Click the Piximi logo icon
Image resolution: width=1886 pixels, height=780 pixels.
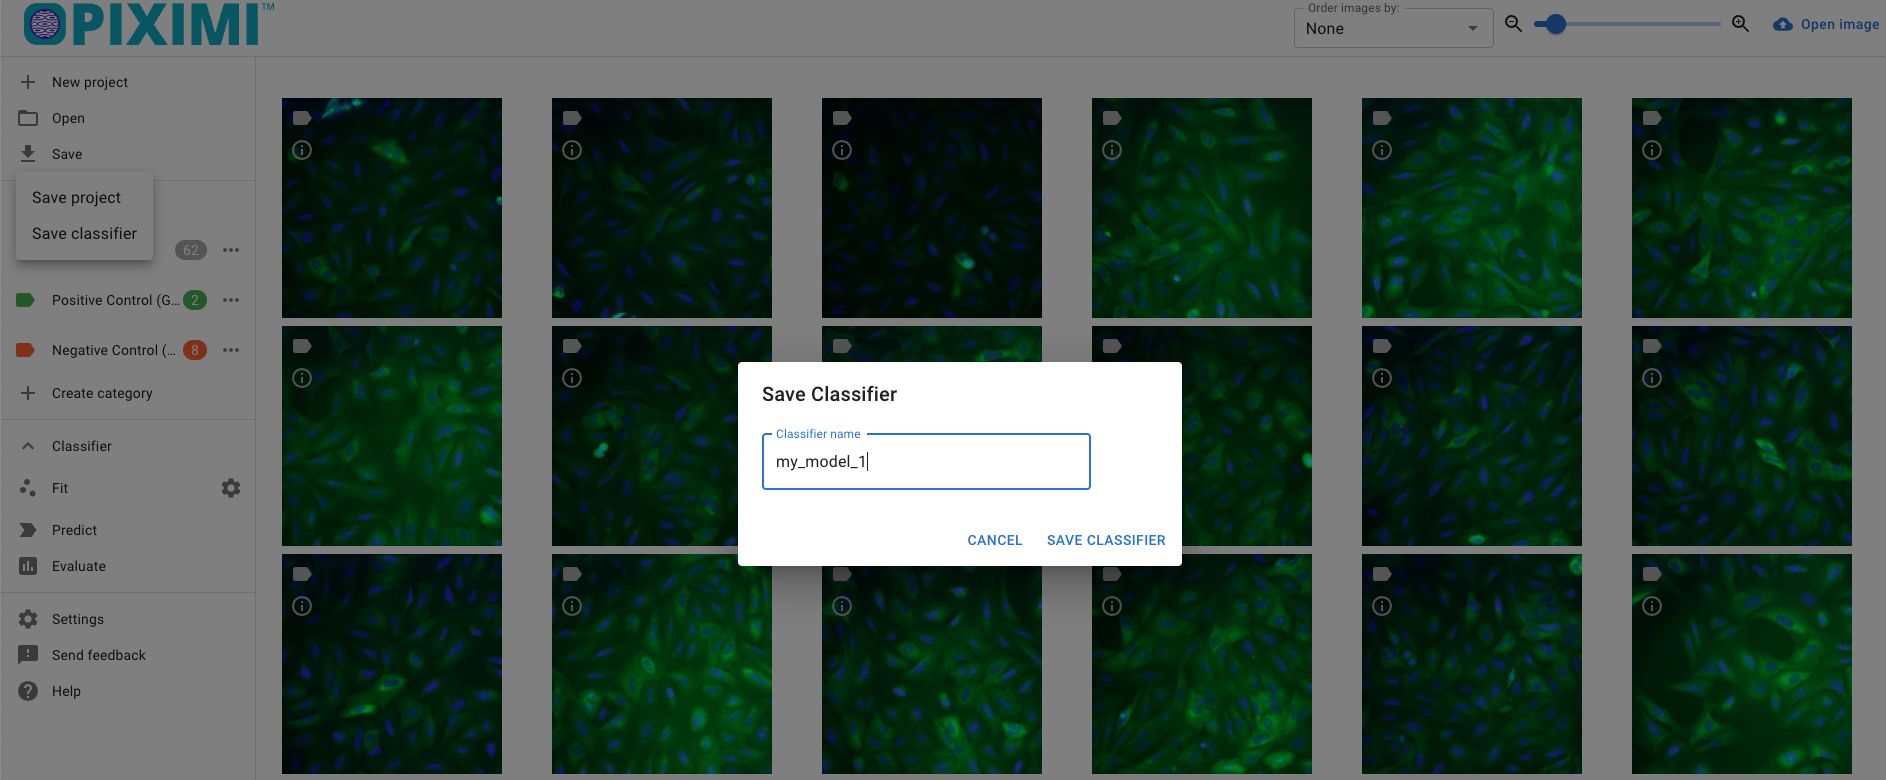[45, 23]
